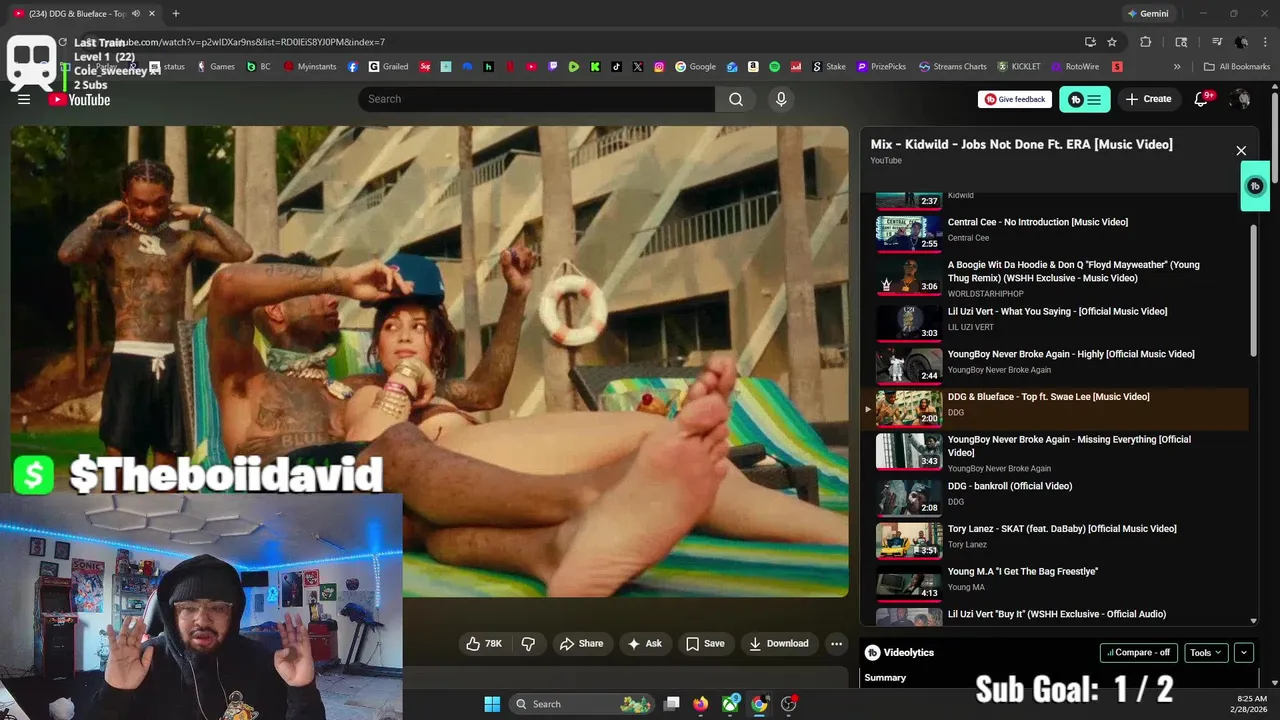The image size is (1280, 720).
Task: Open the YouTube hamburger guide menu
Action: tap(24, 99)
